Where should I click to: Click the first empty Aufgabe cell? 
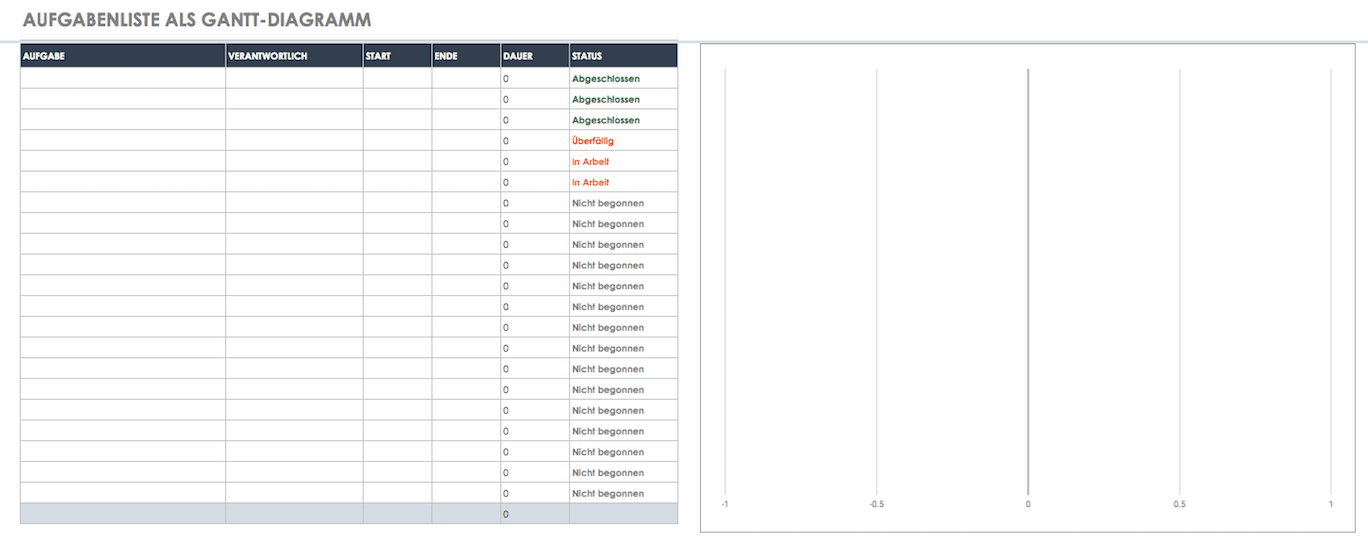pyautogui.click(x=122, y=78)
